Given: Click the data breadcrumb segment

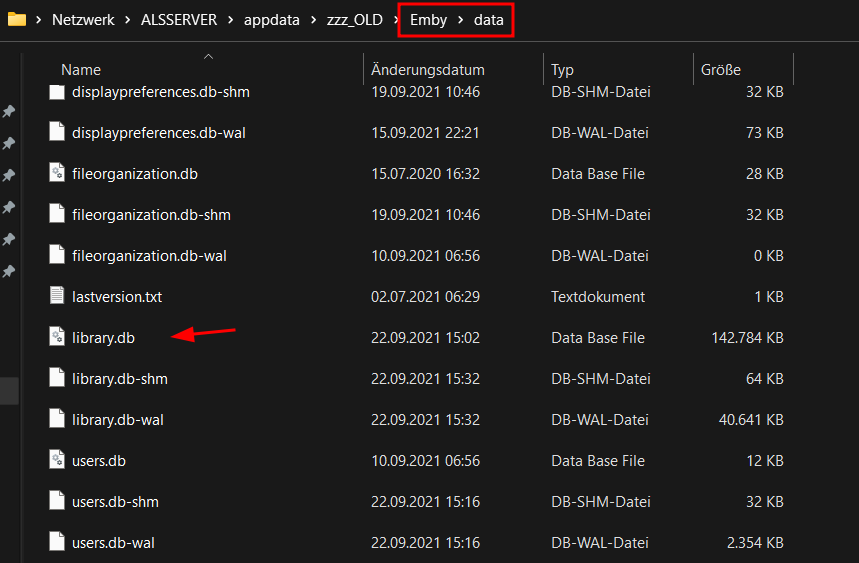Looking at the screenshot, I should tap(489, 20).
